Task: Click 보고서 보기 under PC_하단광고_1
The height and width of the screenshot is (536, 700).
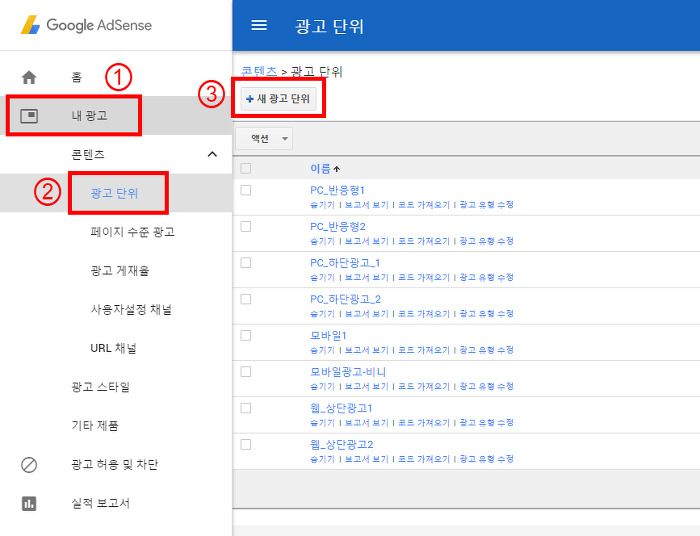Action: 367,277
